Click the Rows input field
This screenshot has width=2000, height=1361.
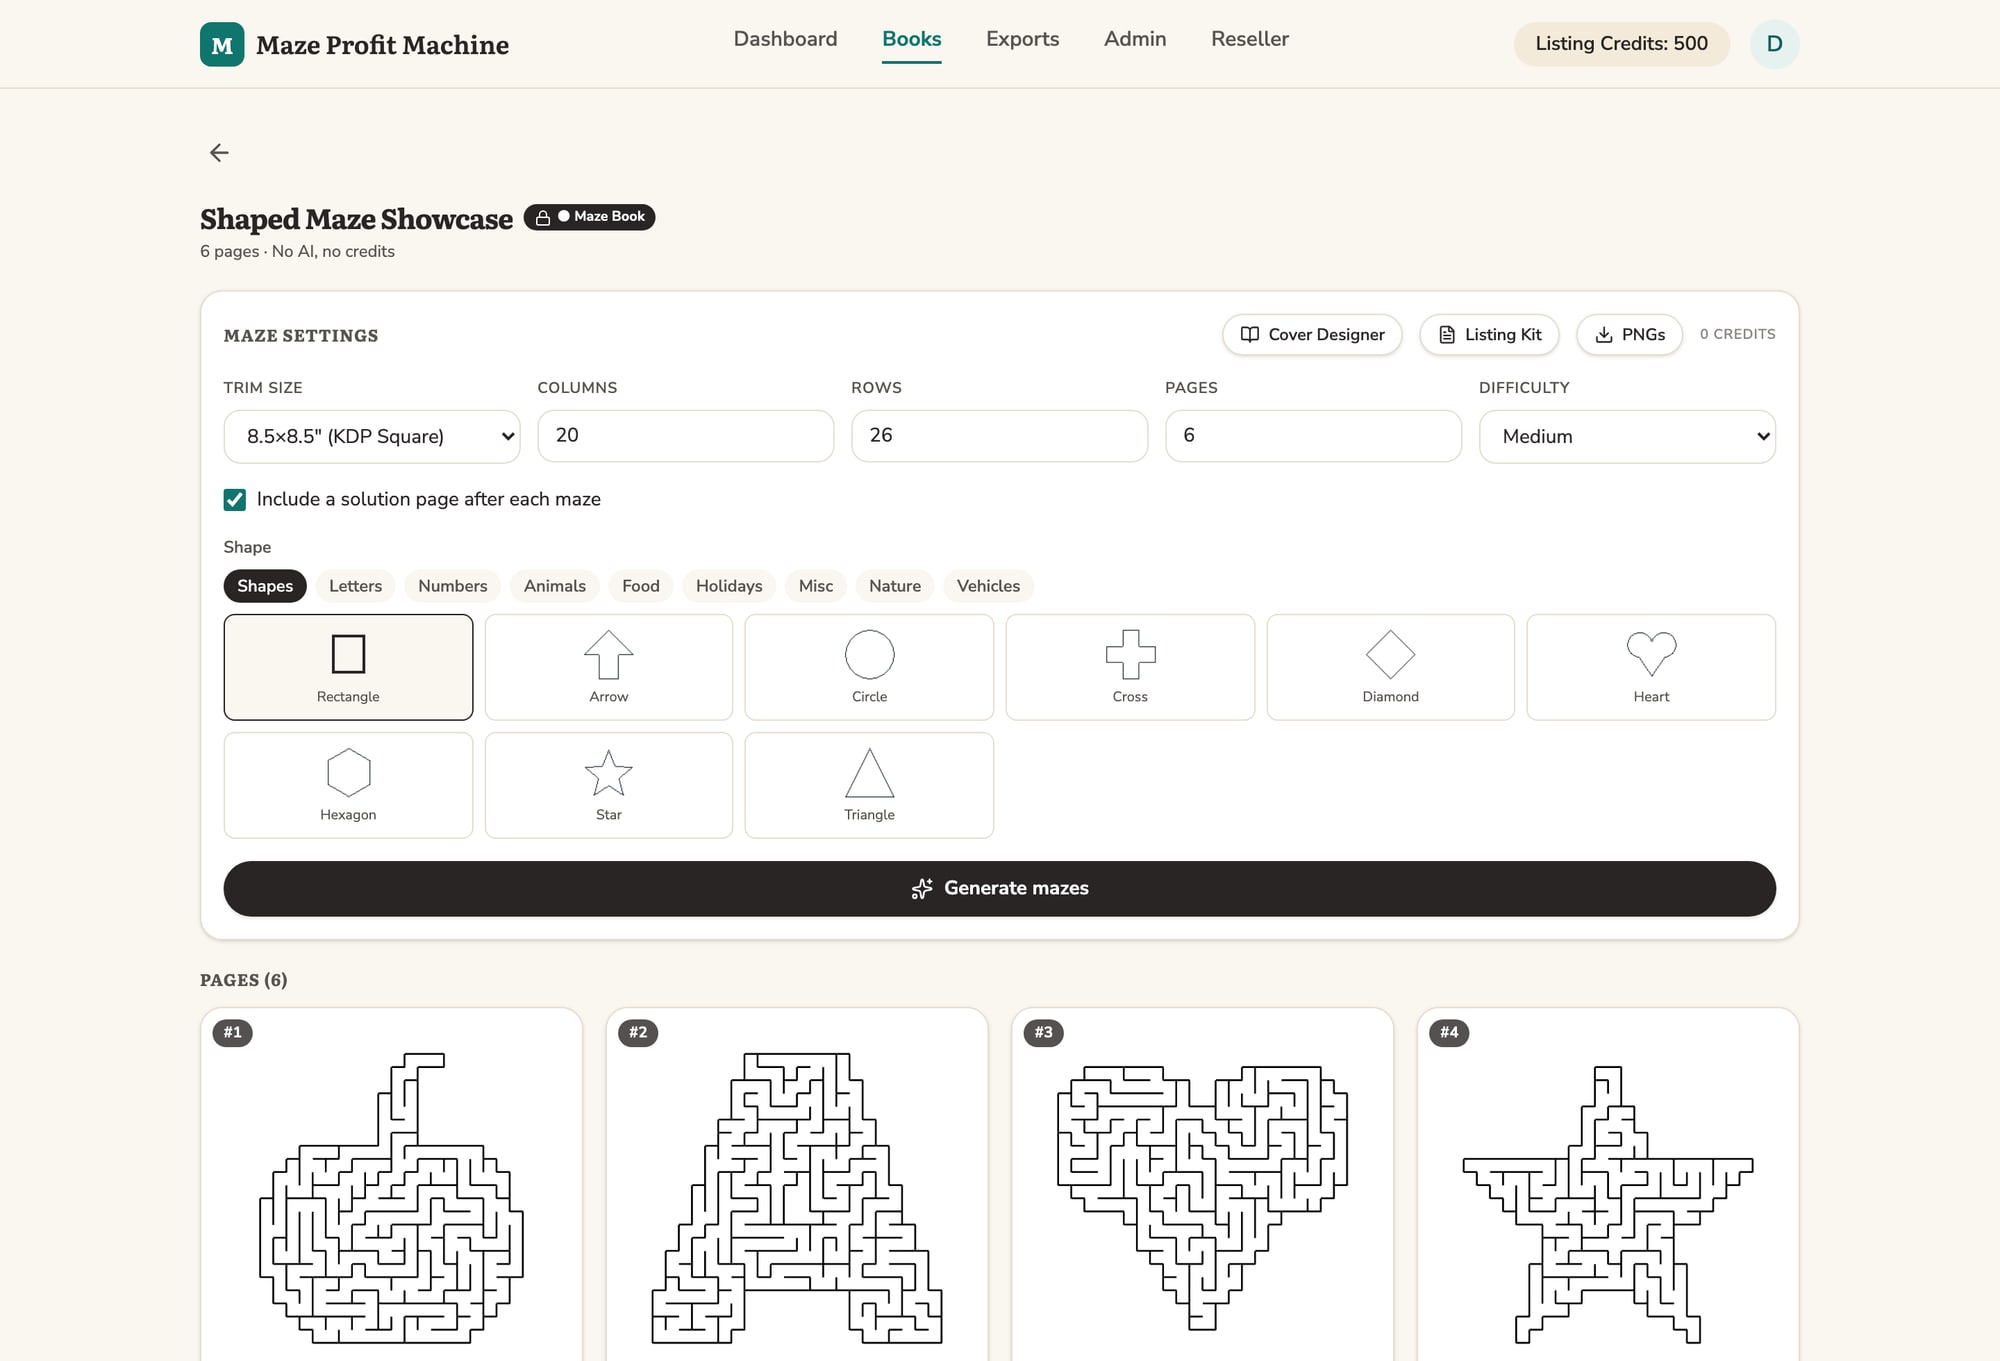point(1000,436)
